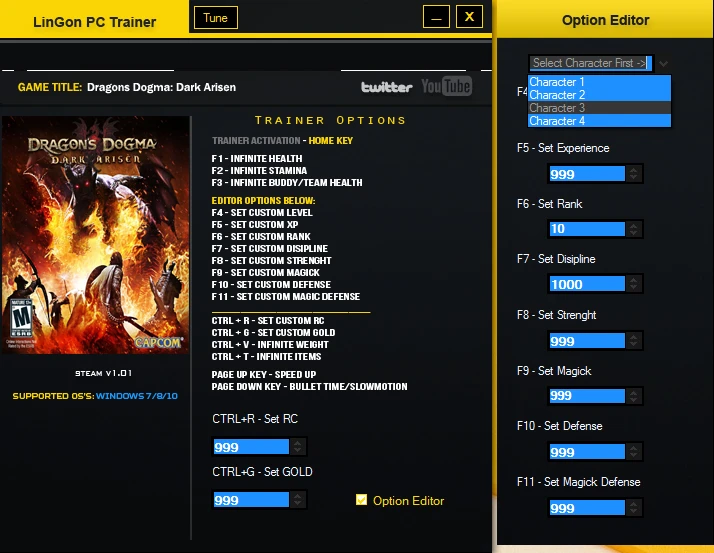Click the Tune button
The height and width of the screenshot is (553, 714).
point(216,18)
